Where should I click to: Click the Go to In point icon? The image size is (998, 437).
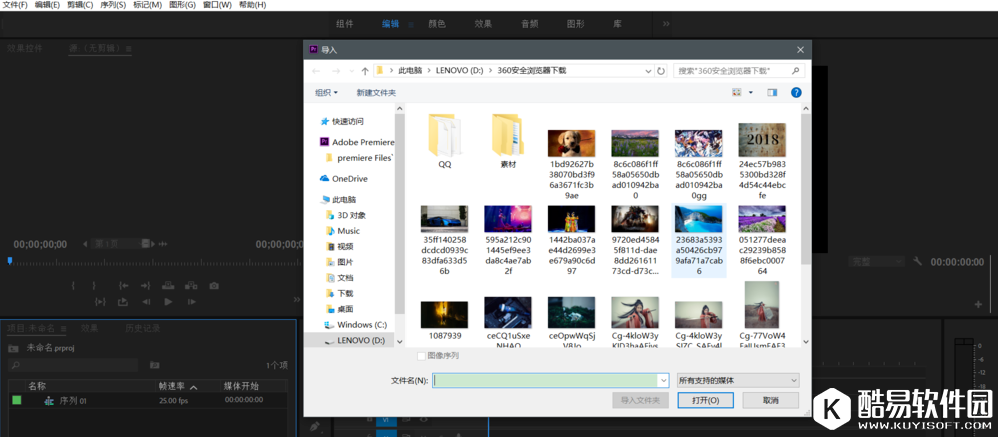point(124,286)
